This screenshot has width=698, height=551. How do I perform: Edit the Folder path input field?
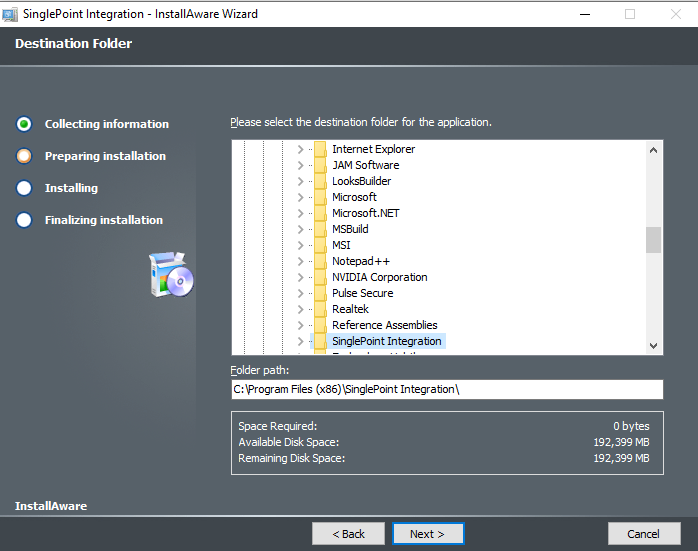click(447, 389)
